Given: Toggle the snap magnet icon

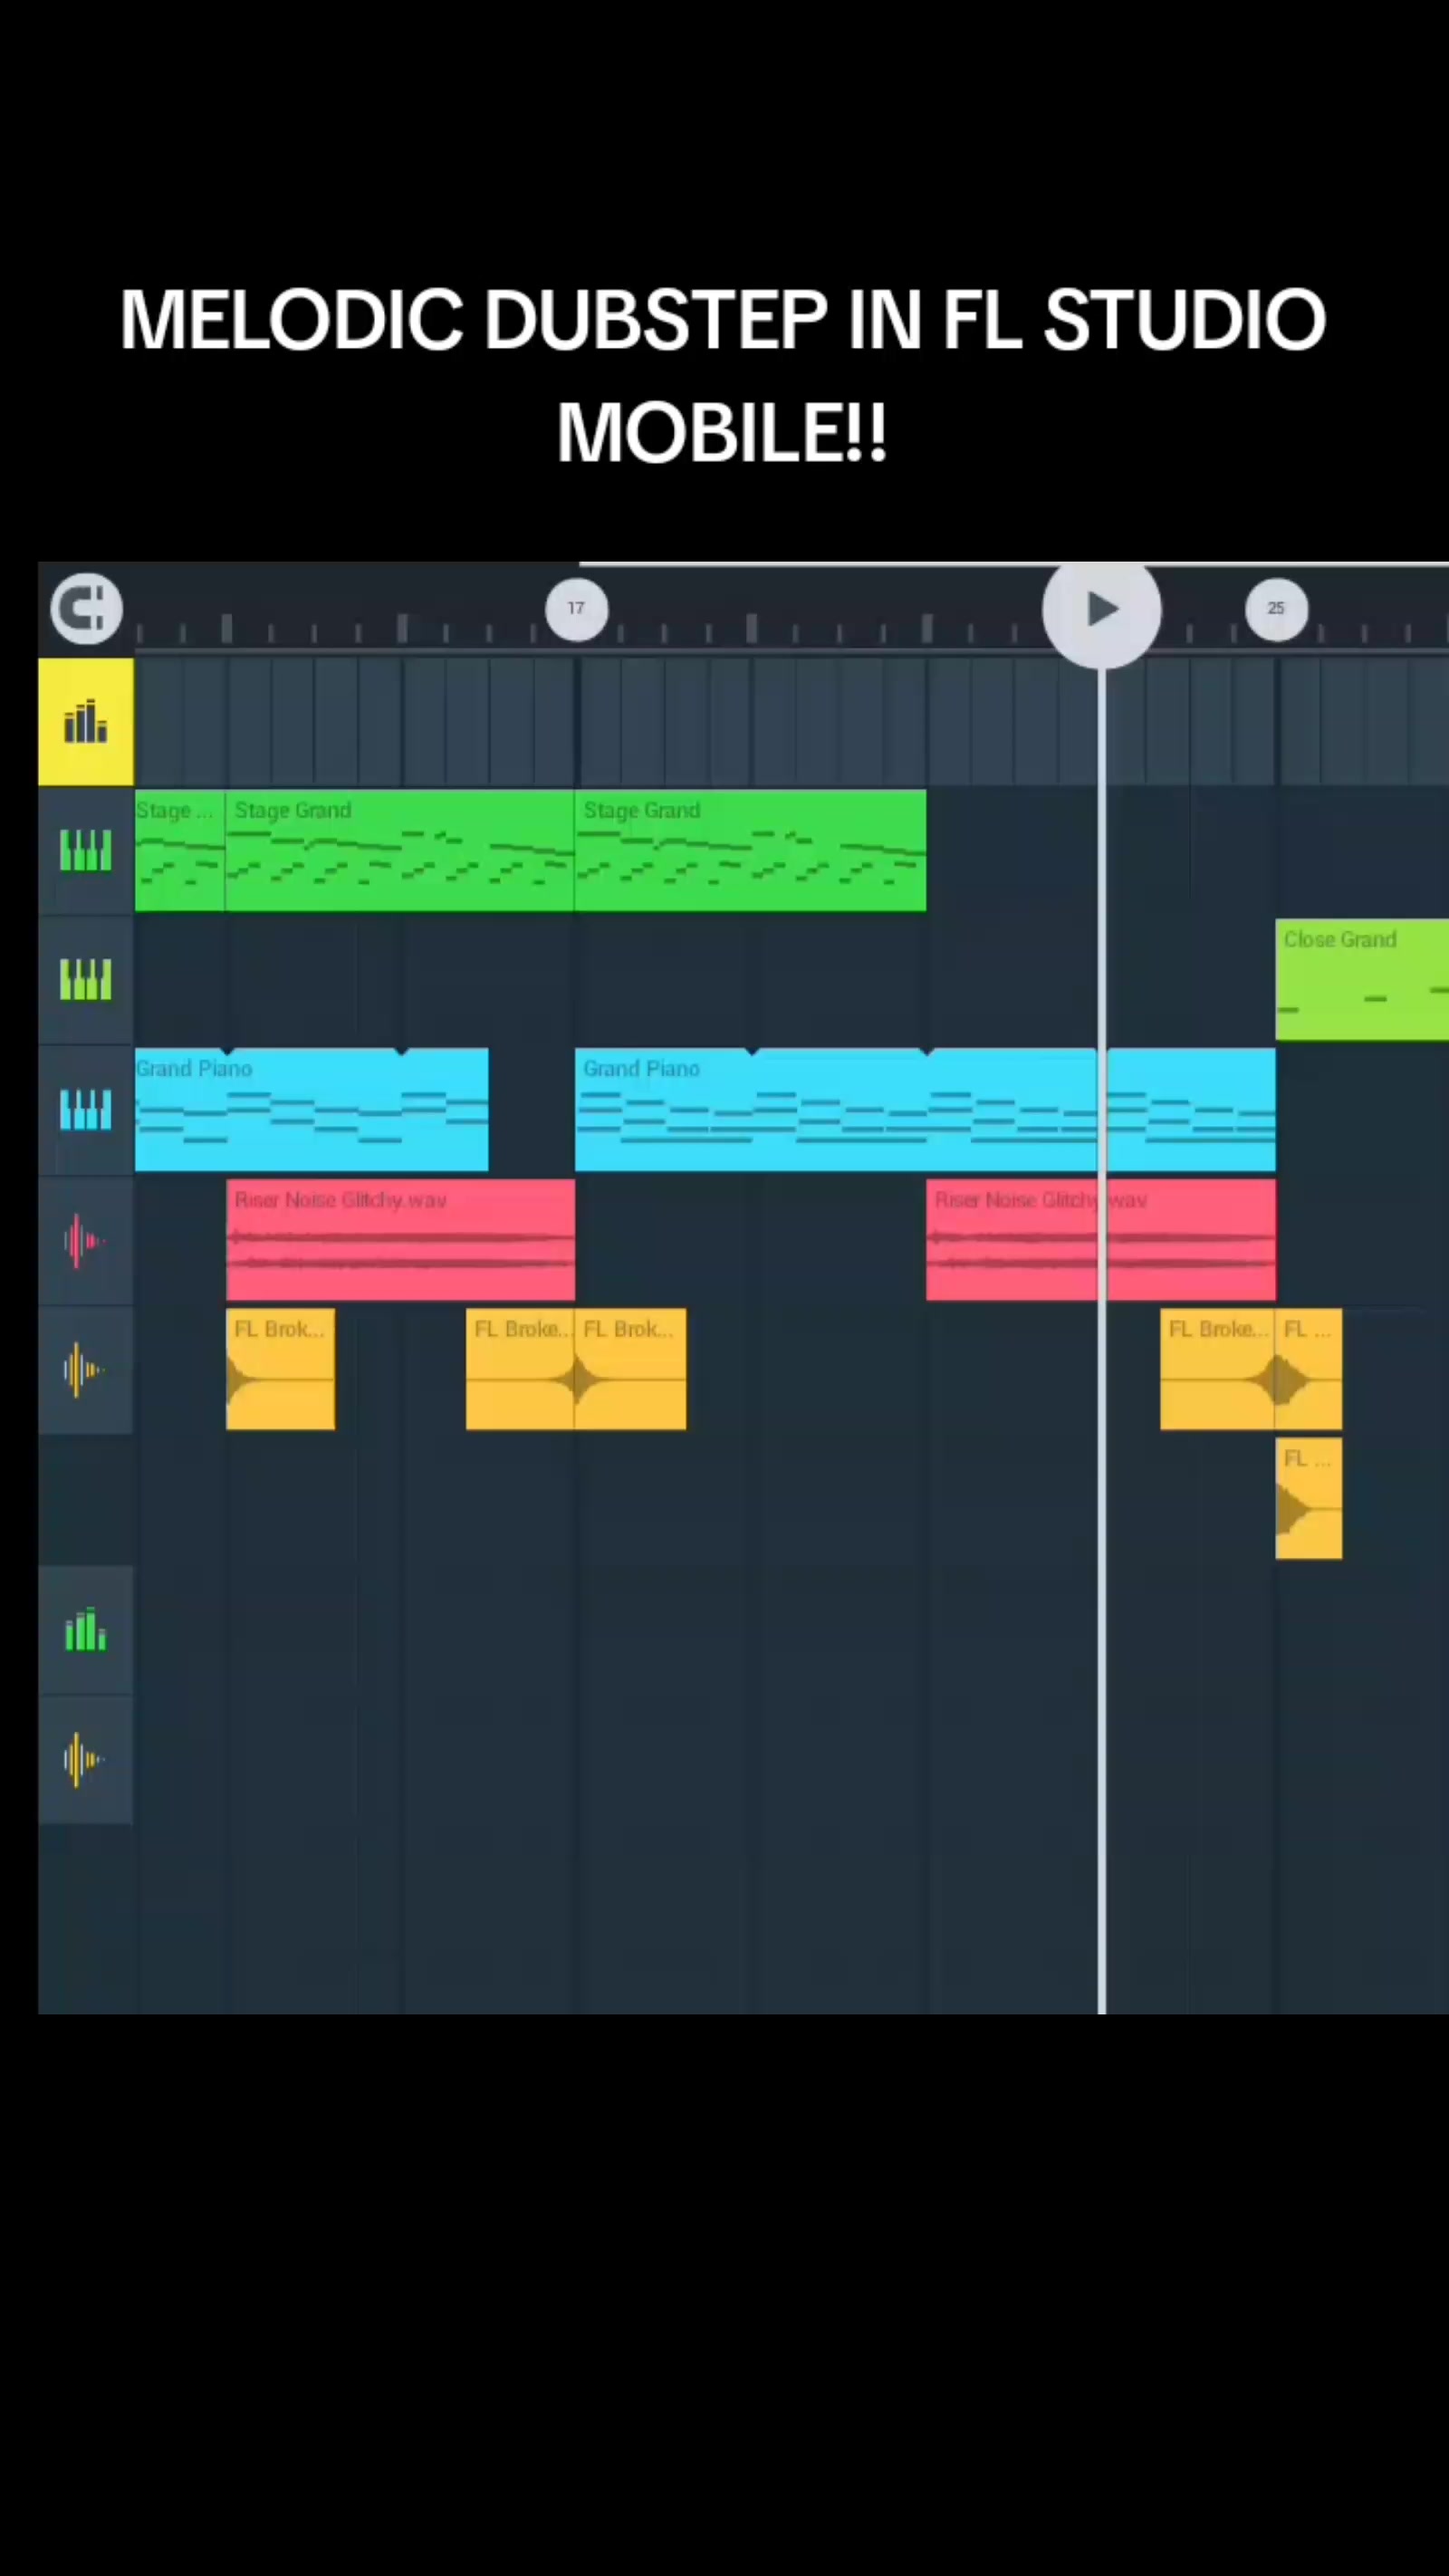Looking at the screenshot, I should coord(86,608).
